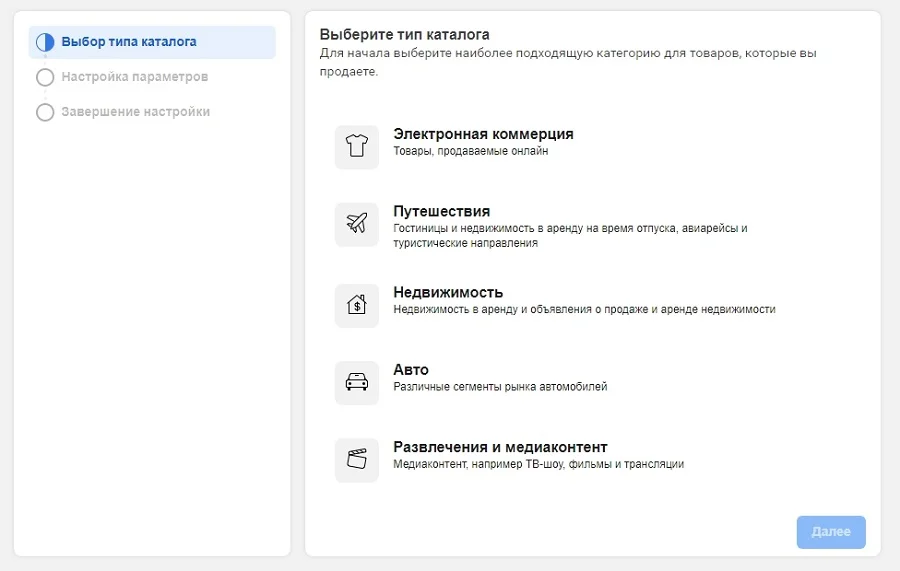Viewport: 900px width, 571px height.
Task: Click the airplane icon for Путешествия
Action: coord(357,224)
